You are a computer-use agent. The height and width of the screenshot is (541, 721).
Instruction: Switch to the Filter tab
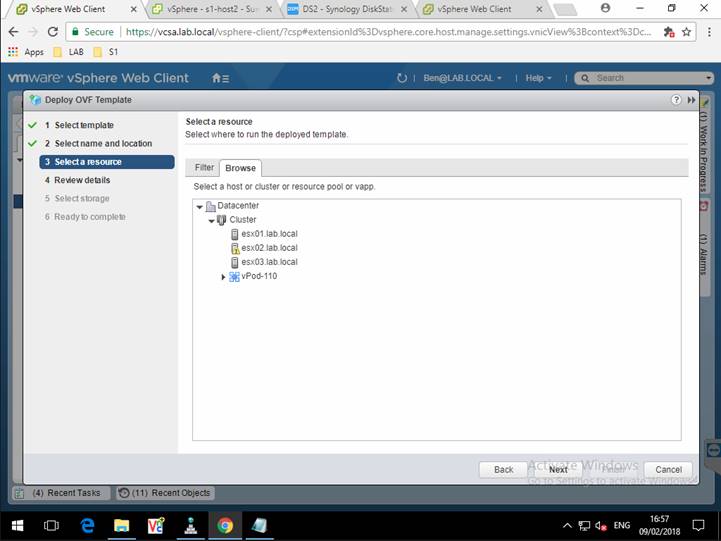tap(204, 168)
